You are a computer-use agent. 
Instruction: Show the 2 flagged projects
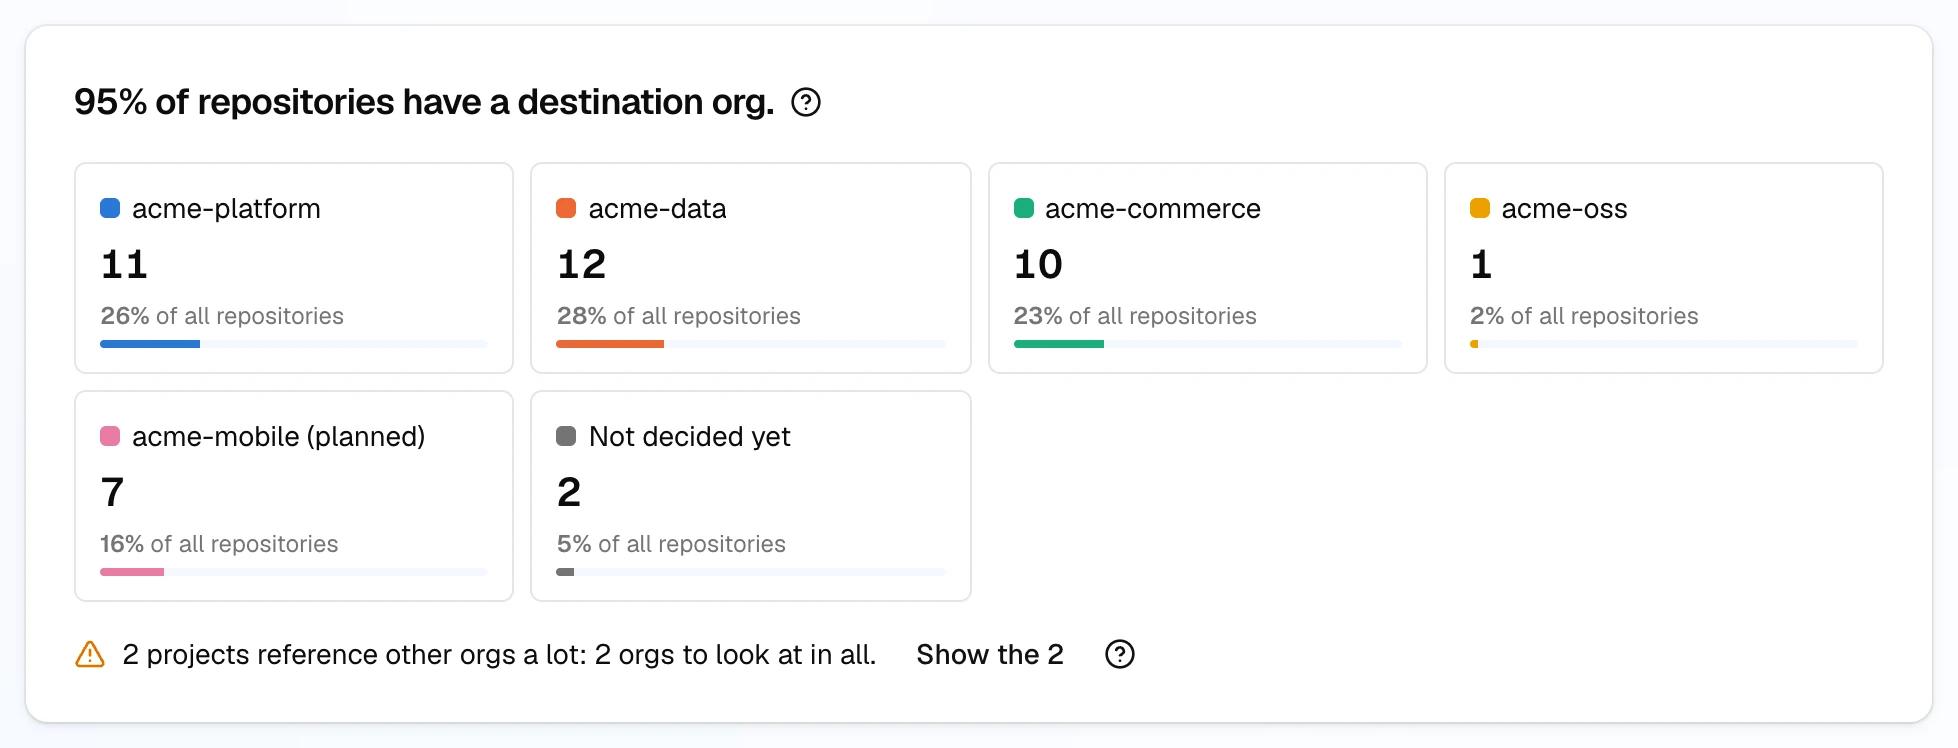pos(990,654)
